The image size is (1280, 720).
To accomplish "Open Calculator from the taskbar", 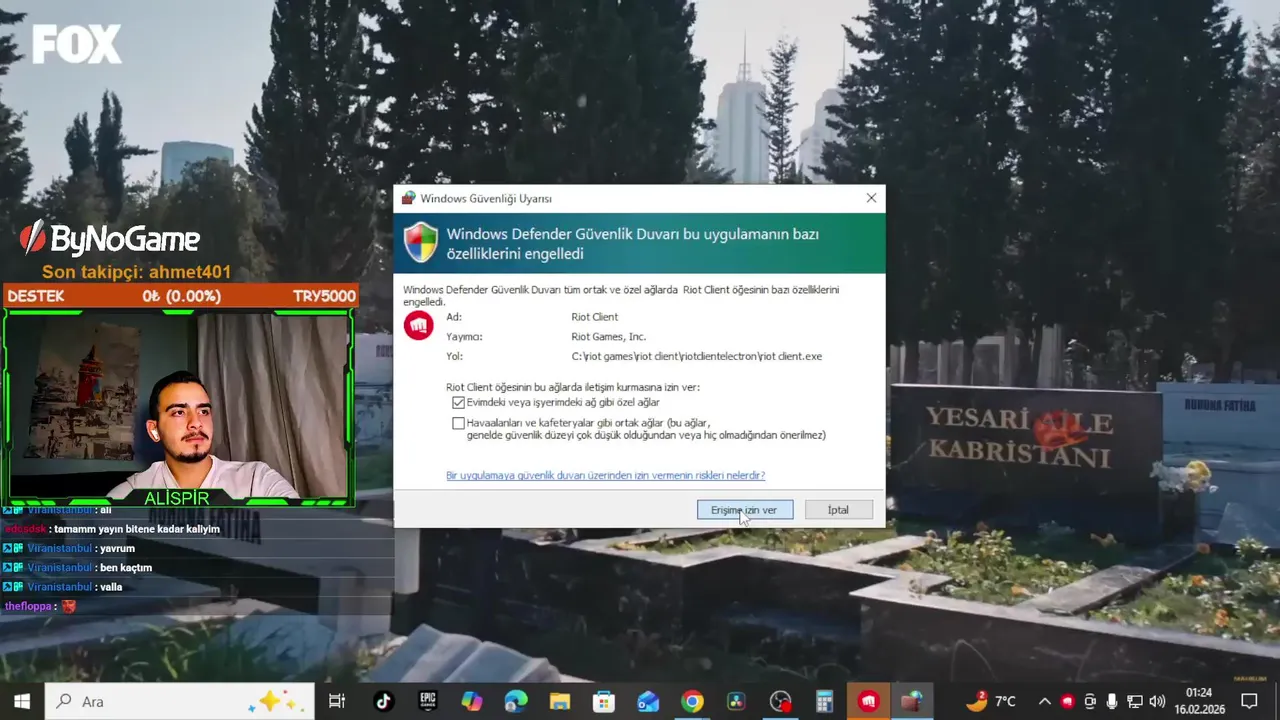I will pos(824,701).
